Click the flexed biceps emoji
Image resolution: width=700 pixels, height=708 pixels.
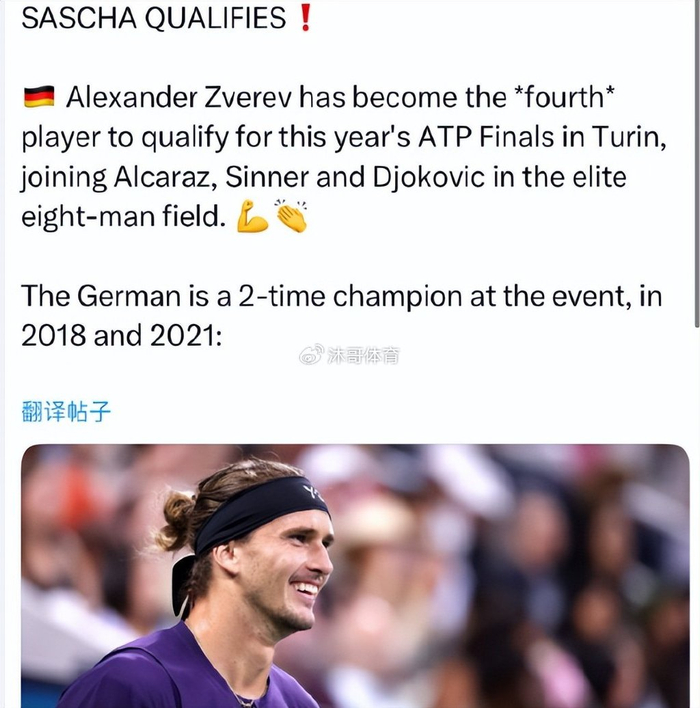(x=252, y=218)
